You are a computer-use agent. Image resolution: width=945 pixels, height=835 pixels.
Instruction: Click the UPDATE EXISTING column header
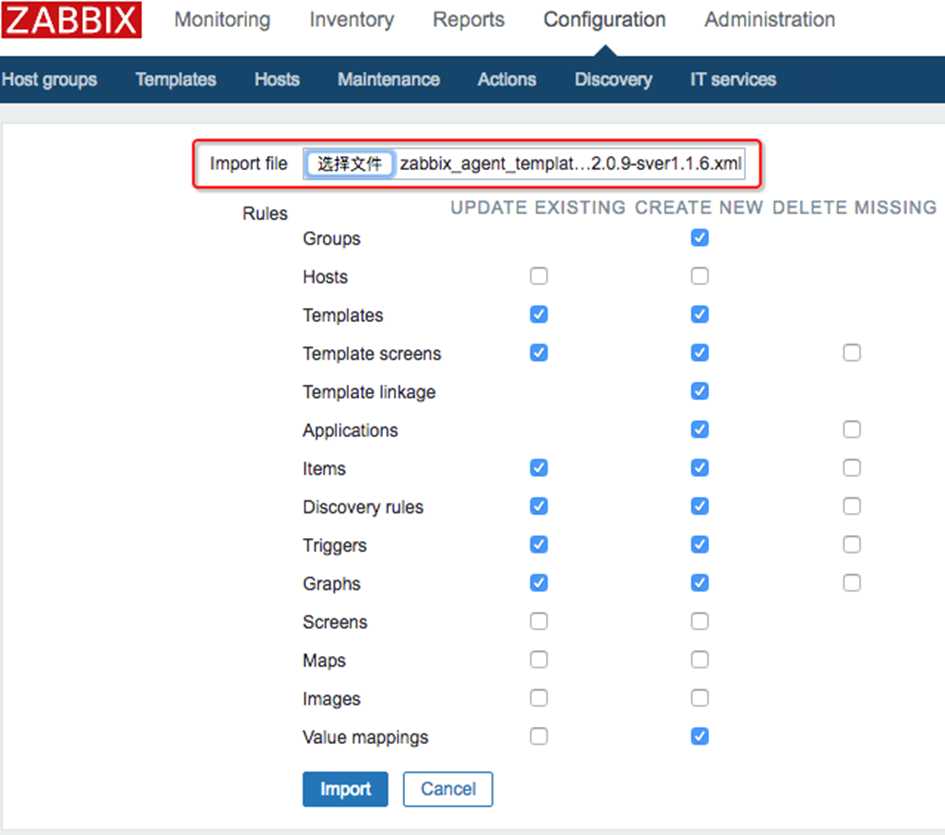click(x=538, y=207)
